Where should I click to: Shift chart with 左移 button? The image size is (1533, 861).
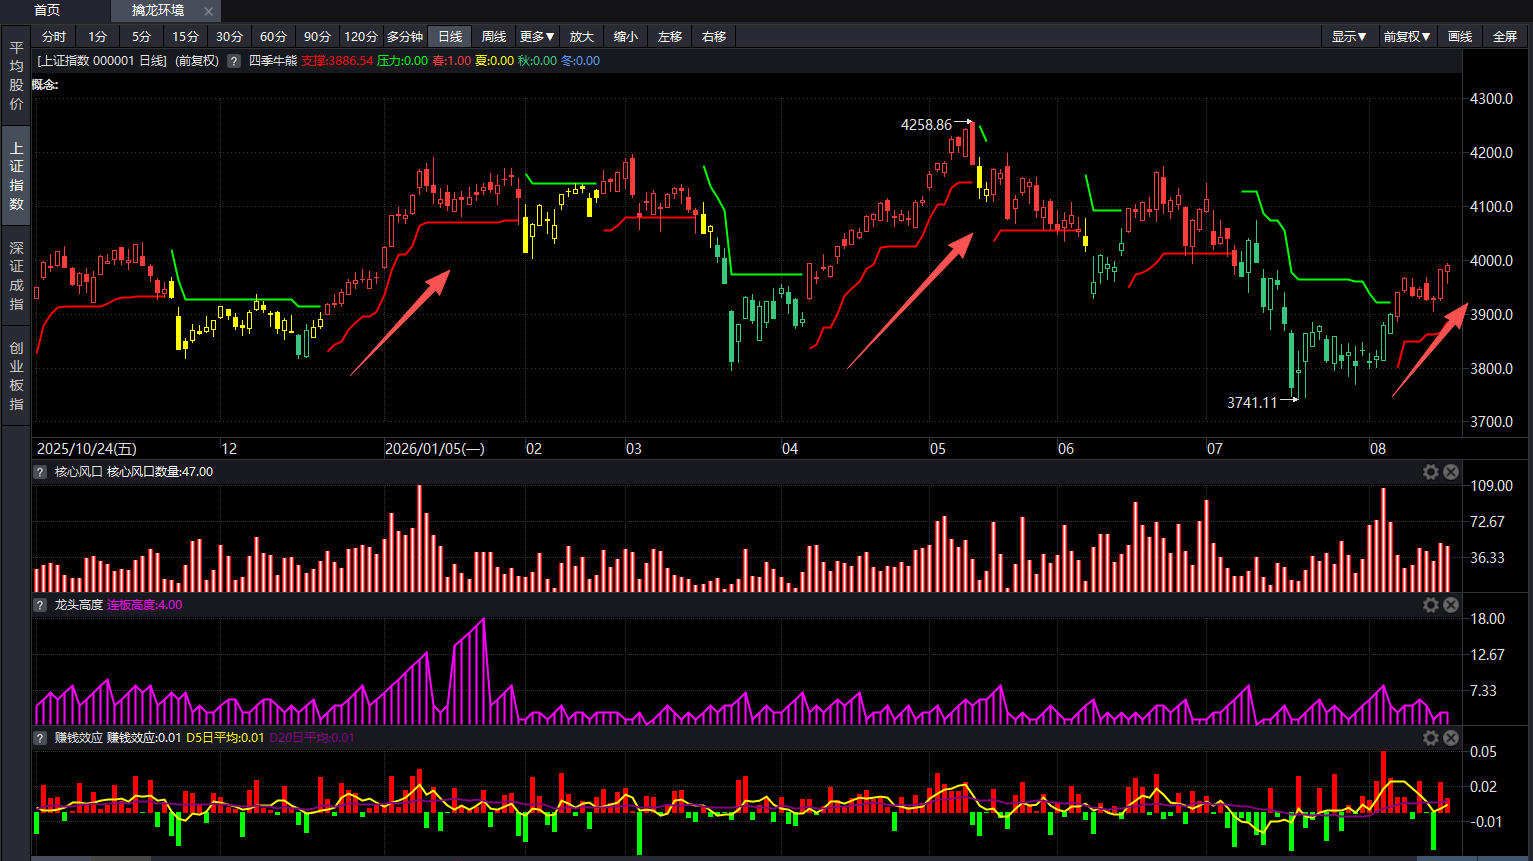click(670, 36)
